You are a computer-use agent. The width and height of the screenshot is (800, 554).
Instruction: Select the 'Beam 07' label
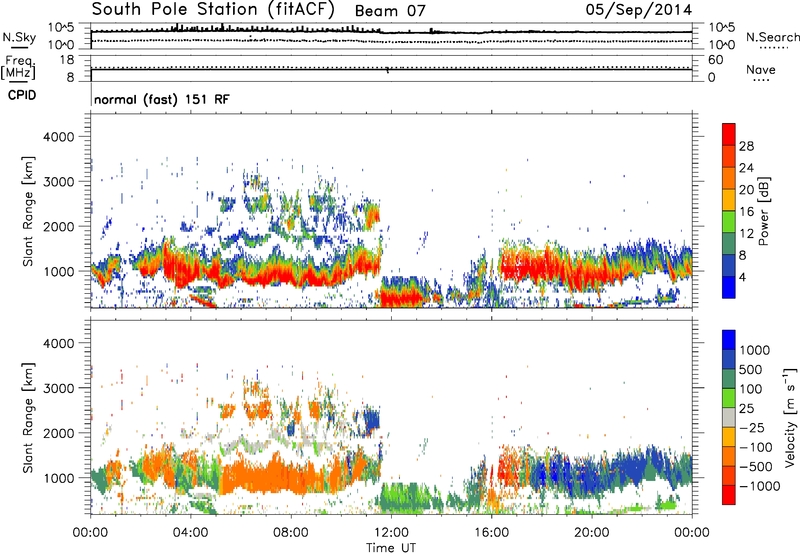390,11
